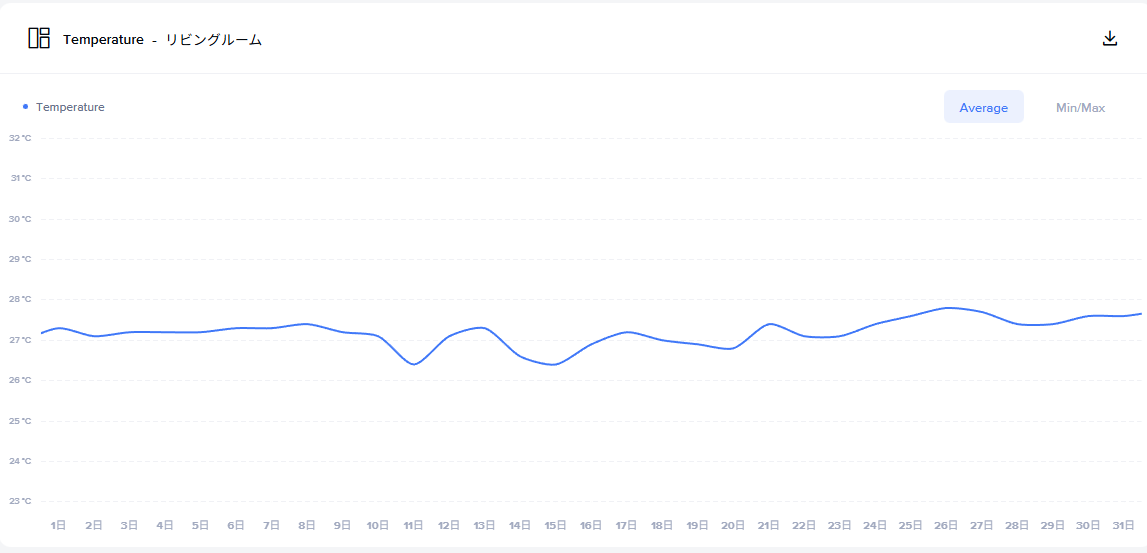This screenshot has width=1147, height=553.
Task: Switch to the Min/Max view
Action: tap(1080, 107)
